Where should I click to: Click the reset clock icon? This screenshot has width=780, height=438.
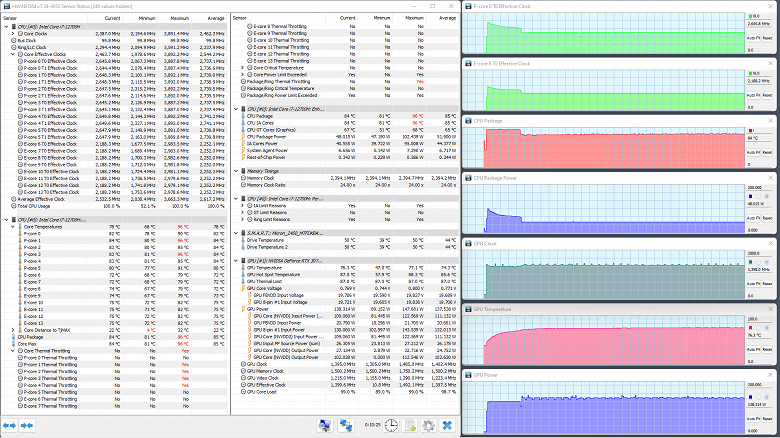coord(392,425)
